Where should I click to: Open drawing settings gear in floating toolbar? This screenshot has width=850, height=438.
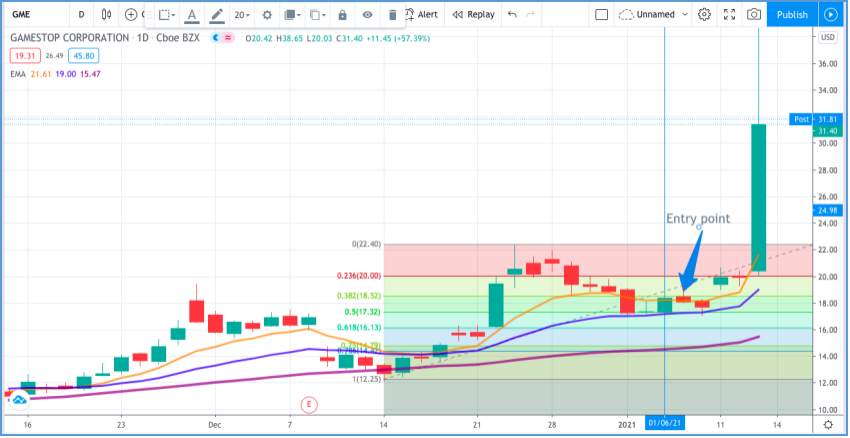[267, 15]
